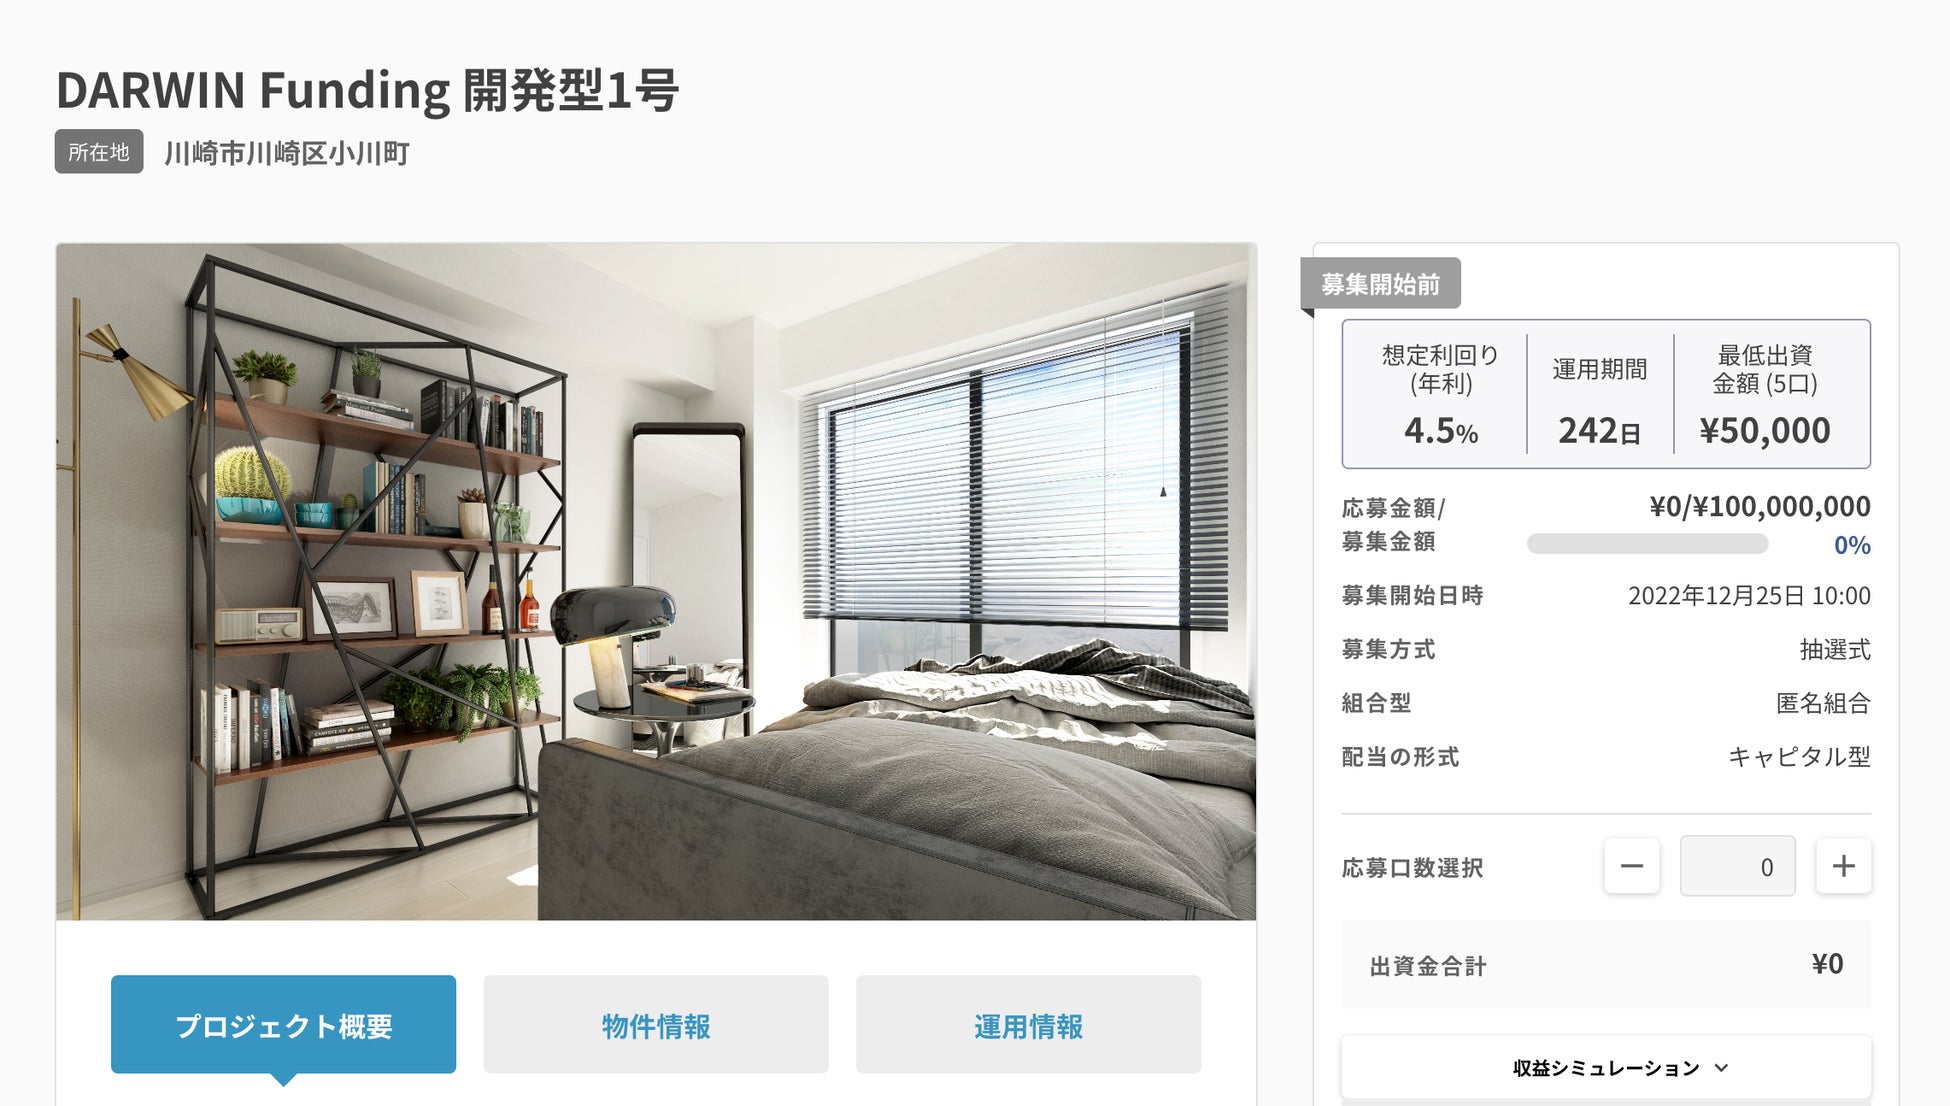1950x1106 pixels.
Task: Click the ¥50,000 minimum investment value
Action: click(1765, 431)
